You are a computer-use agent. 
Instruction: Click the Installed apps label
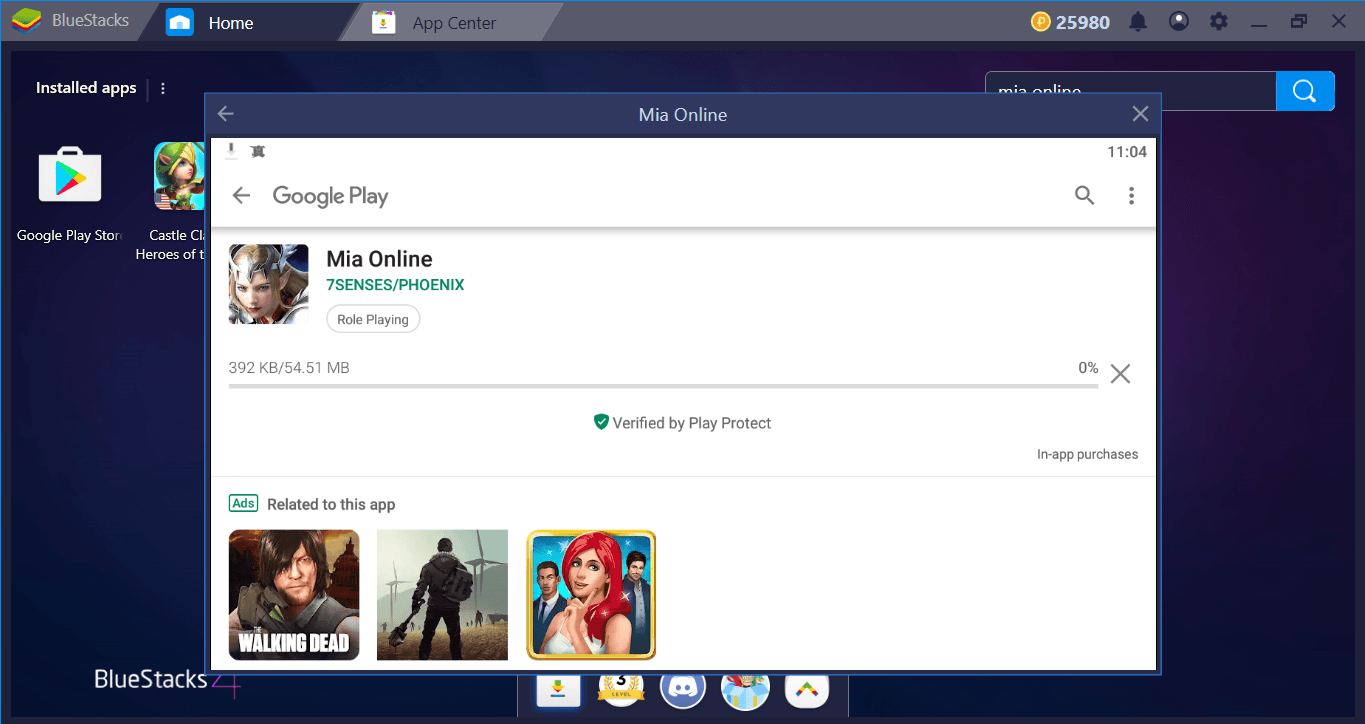pos(86,88)
